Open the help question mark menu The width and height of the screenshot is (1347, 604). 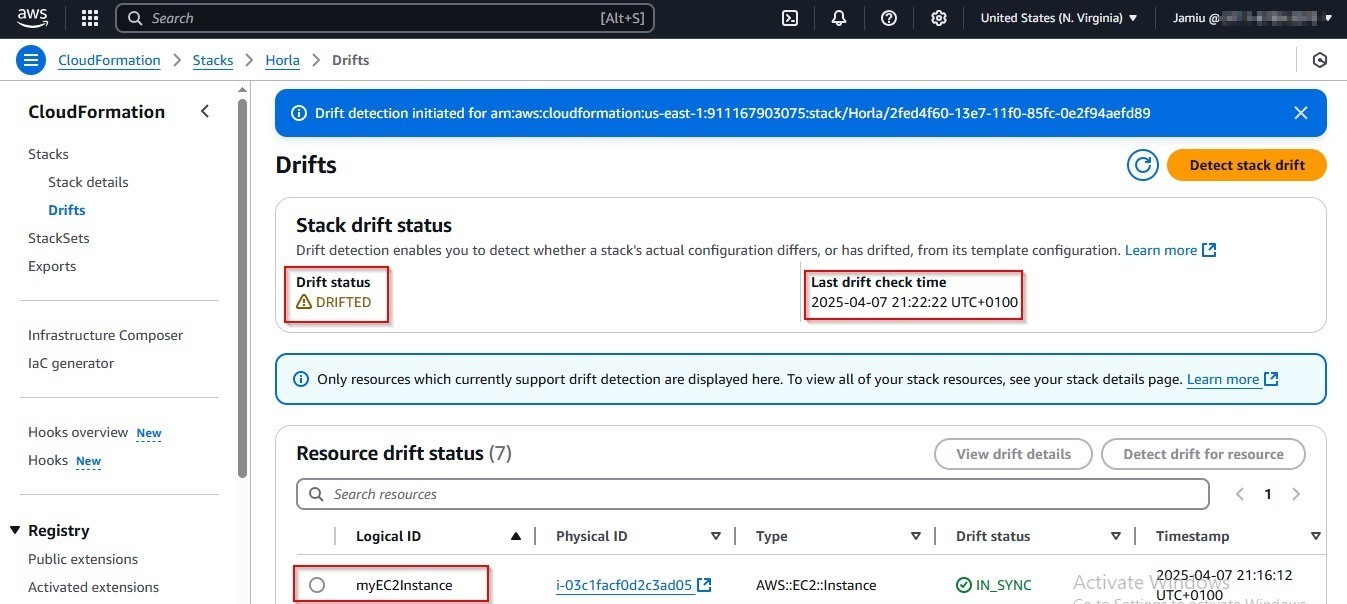(889, 18)
